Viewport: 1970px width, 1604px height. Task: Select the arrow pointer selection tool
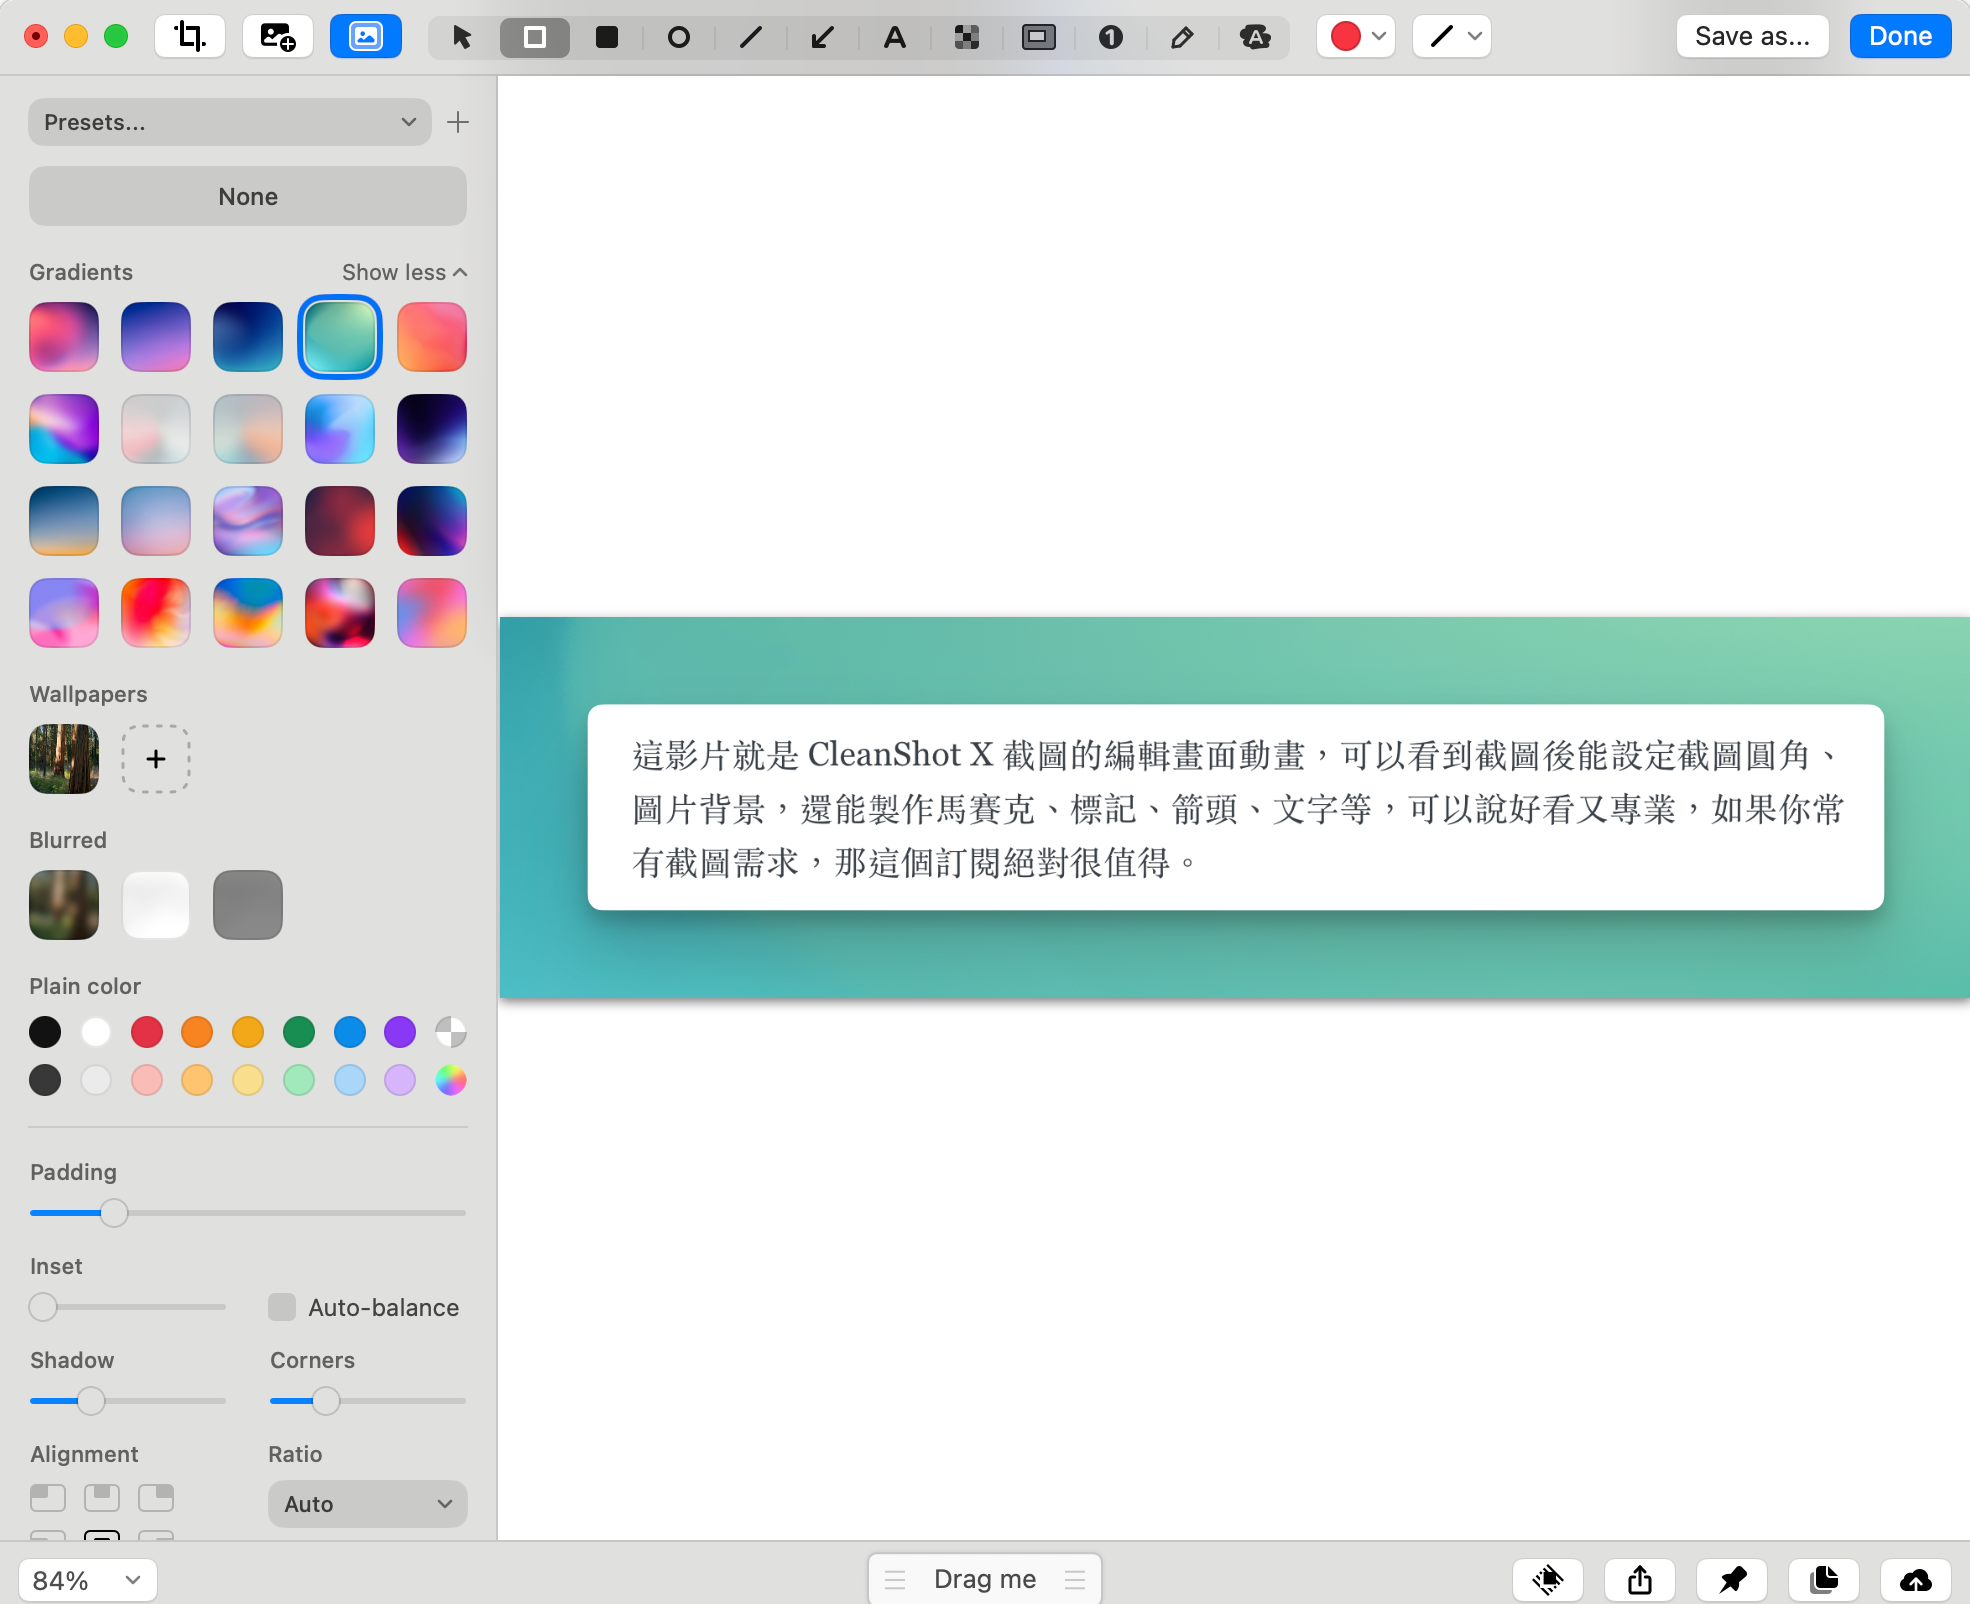462,38
